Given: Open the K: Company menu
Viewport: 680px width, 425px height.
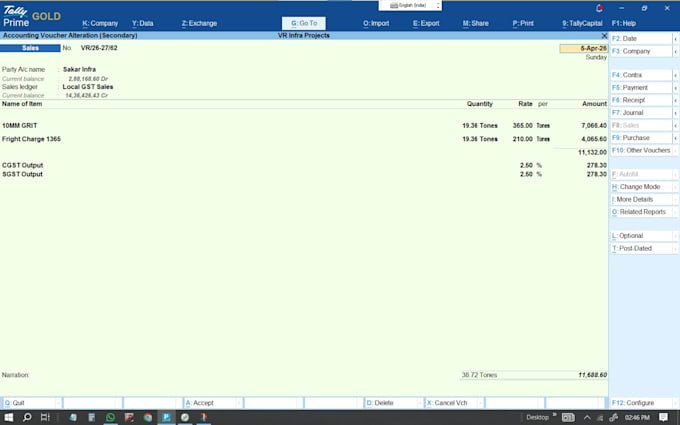Looking at the screenshot, I should point(100,23).
